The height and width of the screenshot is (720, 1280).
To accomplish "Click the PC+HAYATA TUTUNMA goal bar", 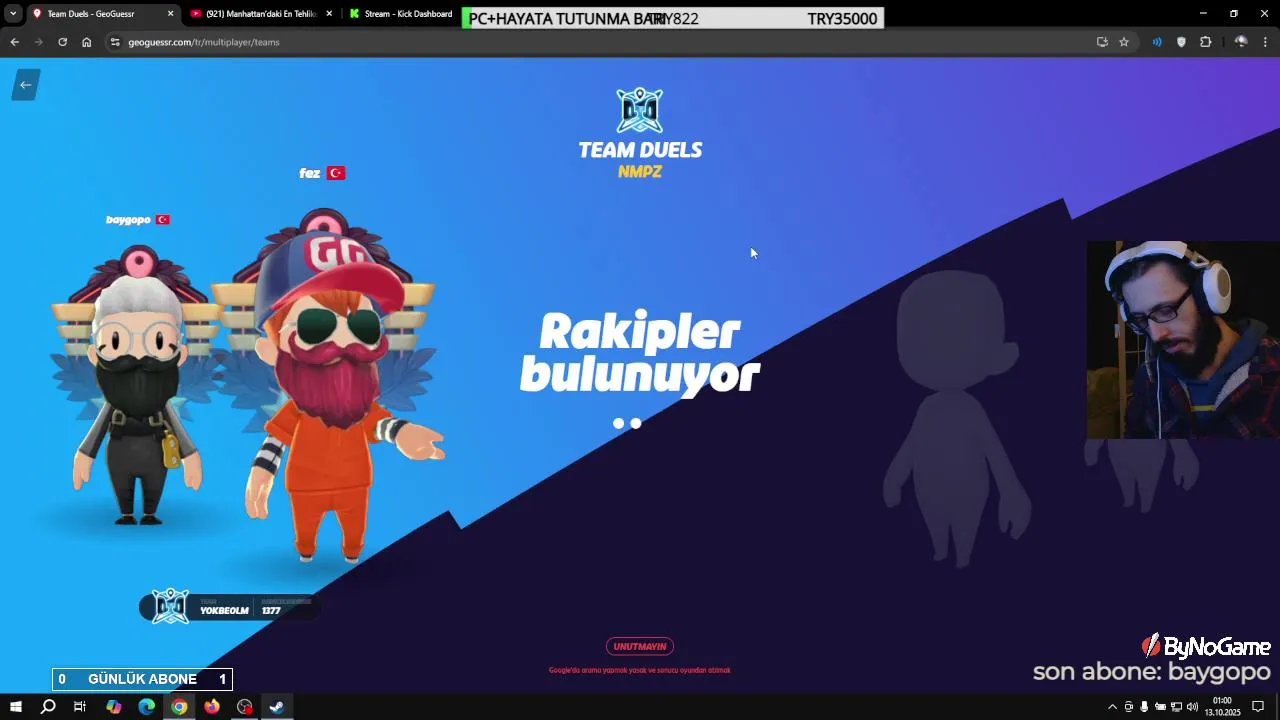I will point(673,18).
